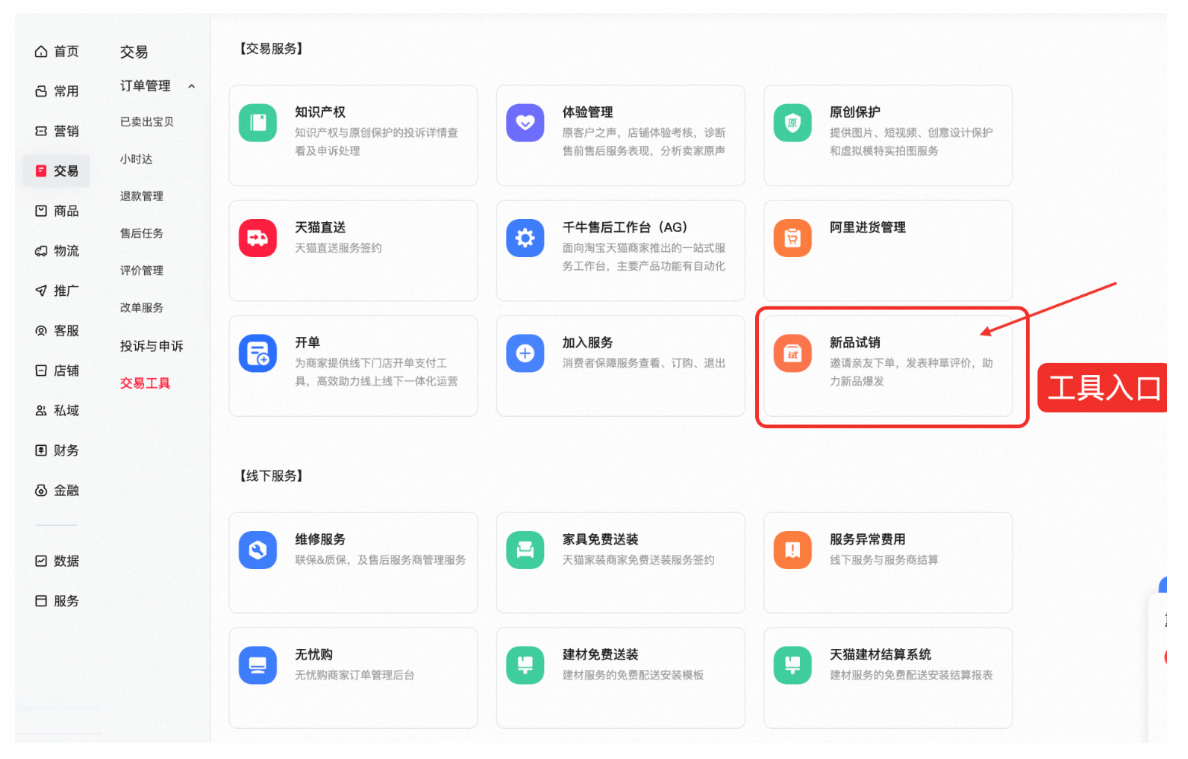Open 千牛售后工作台 (AG) title
This screenshot has width=1188, height=759.
(624, 227)
